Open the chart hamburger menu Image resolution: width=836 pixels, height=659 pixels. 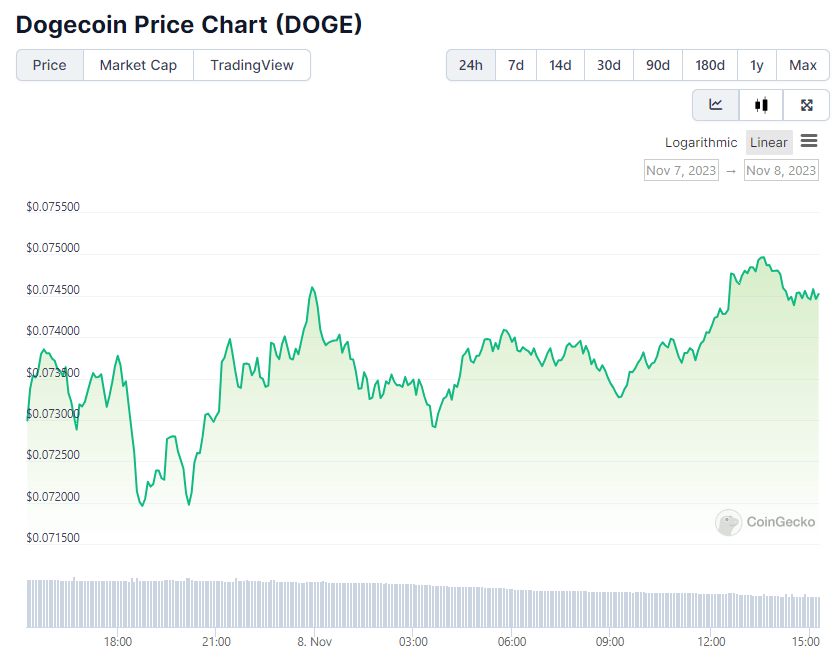(x=809, y=141)
